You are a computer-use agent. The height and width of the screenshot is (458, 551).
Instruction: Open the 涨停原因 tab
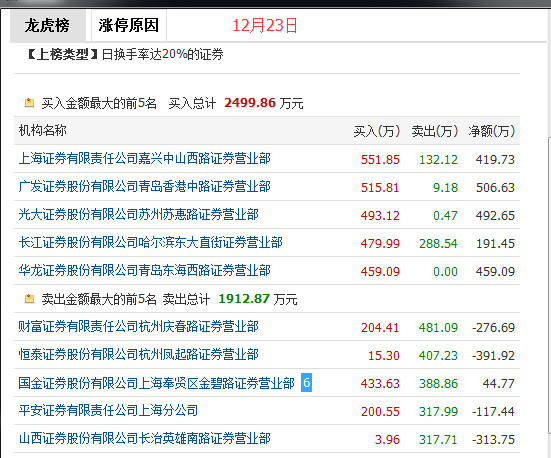coord(129,26)
